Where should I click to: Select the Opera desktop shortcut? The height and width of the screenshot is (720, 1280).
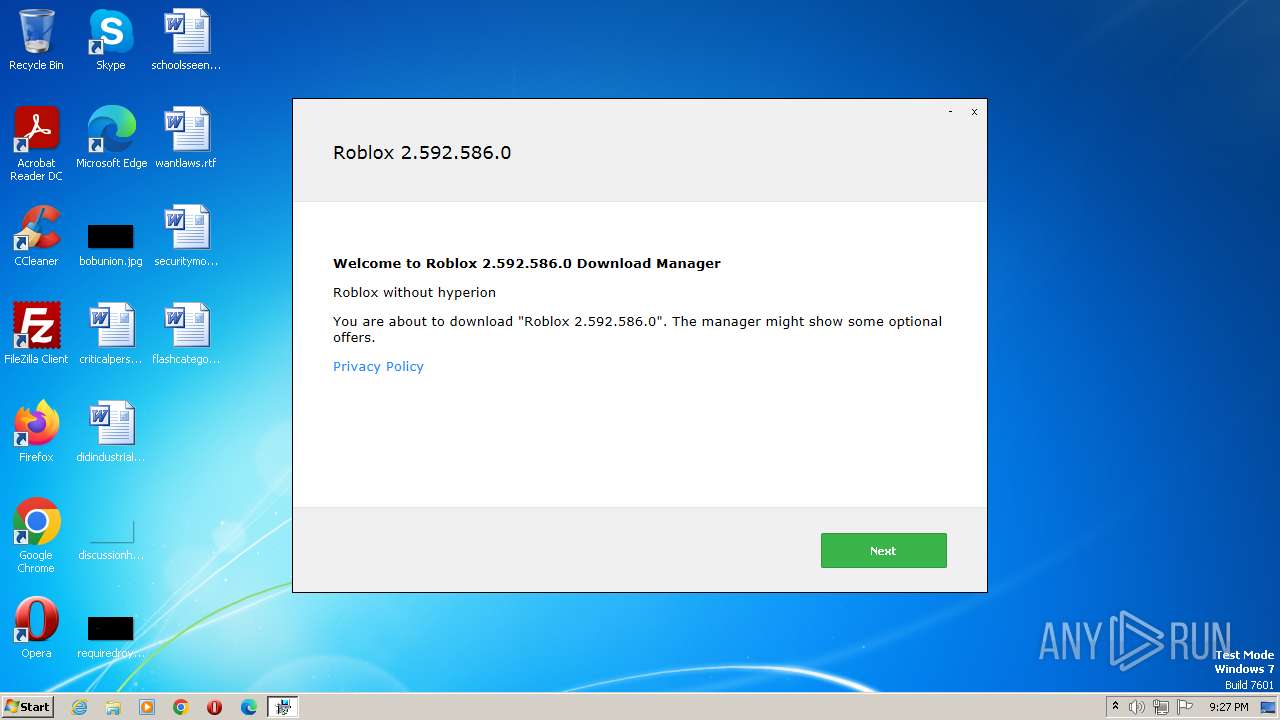point(36,628)
